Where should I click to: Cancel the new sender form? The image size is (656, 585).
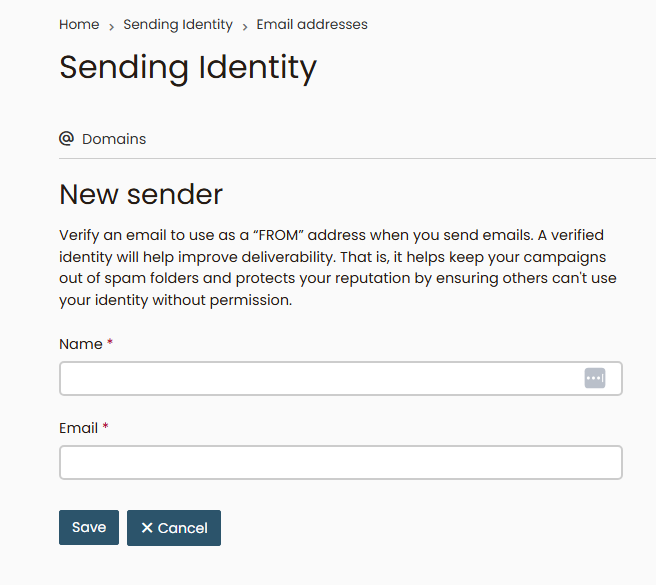pos(174,528)
